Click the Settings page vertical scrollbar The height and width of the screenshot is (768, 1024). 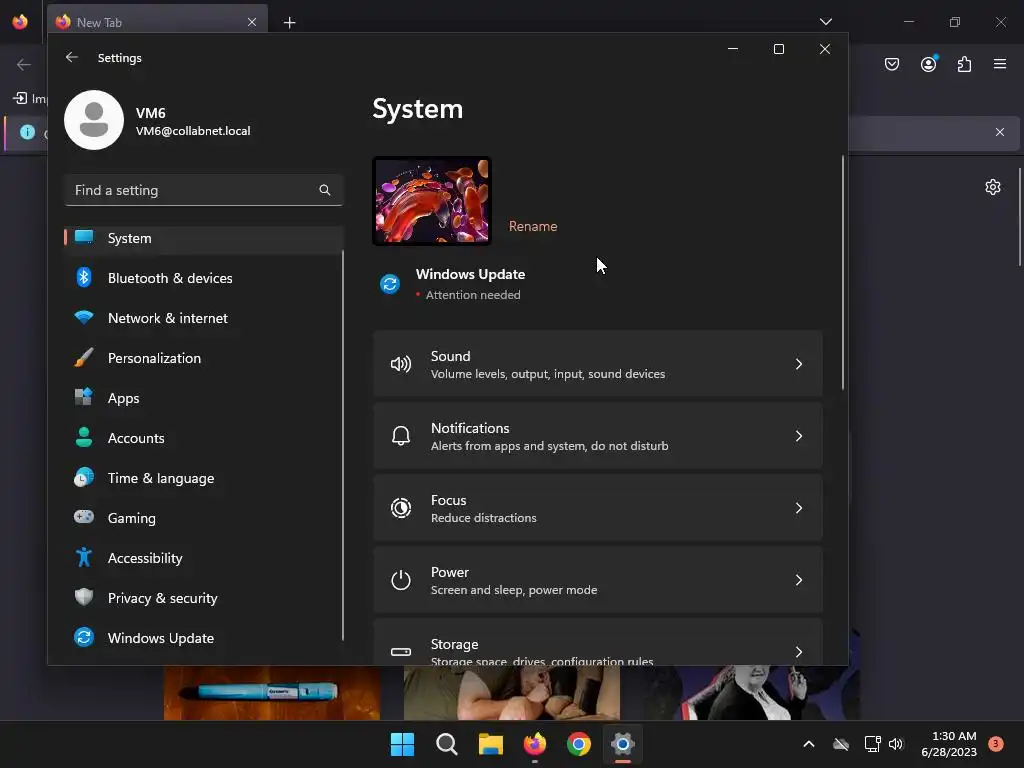[x=842, y=273]
